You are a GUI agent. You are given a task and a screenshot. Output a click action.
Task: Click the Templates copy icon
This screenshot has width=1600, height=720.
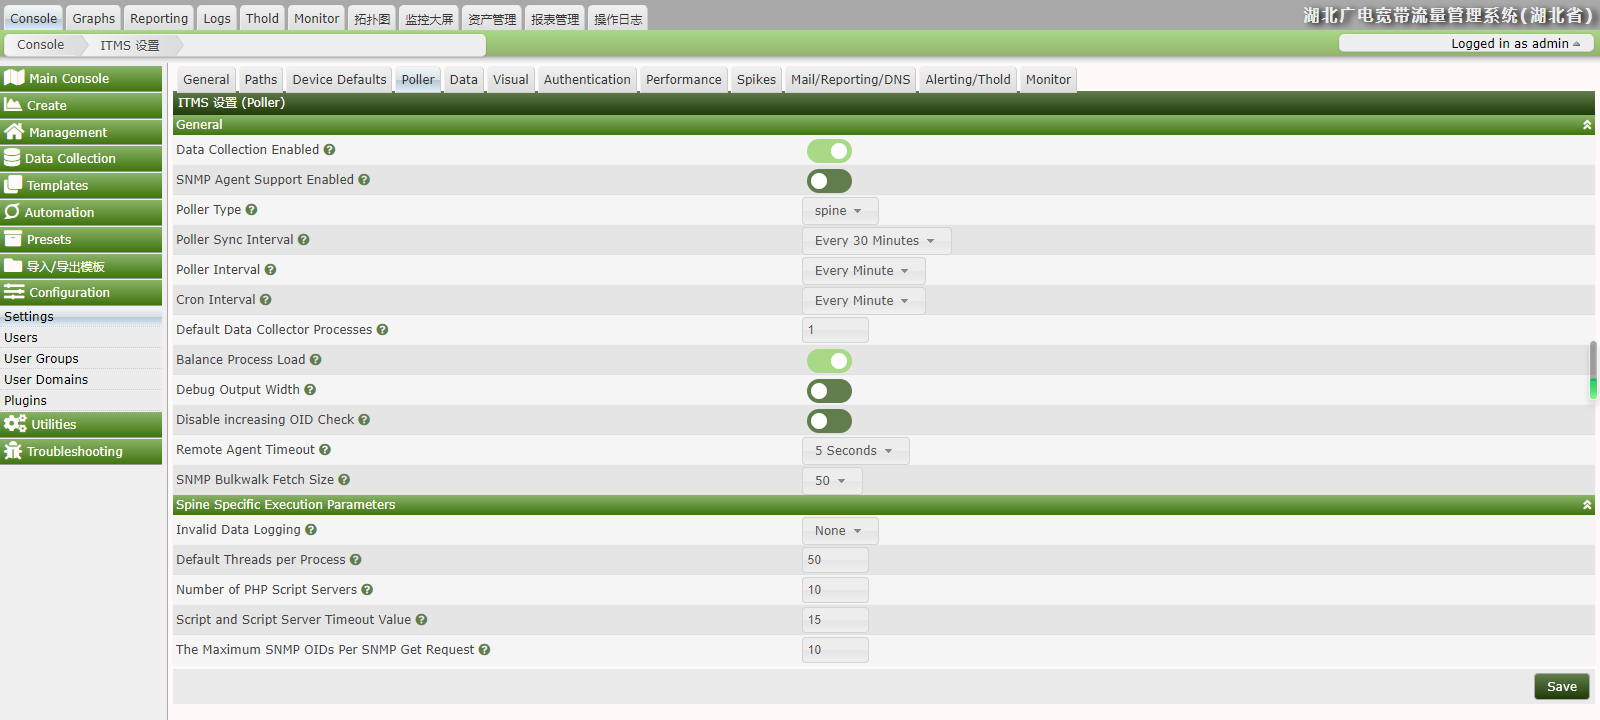(13, 185)
